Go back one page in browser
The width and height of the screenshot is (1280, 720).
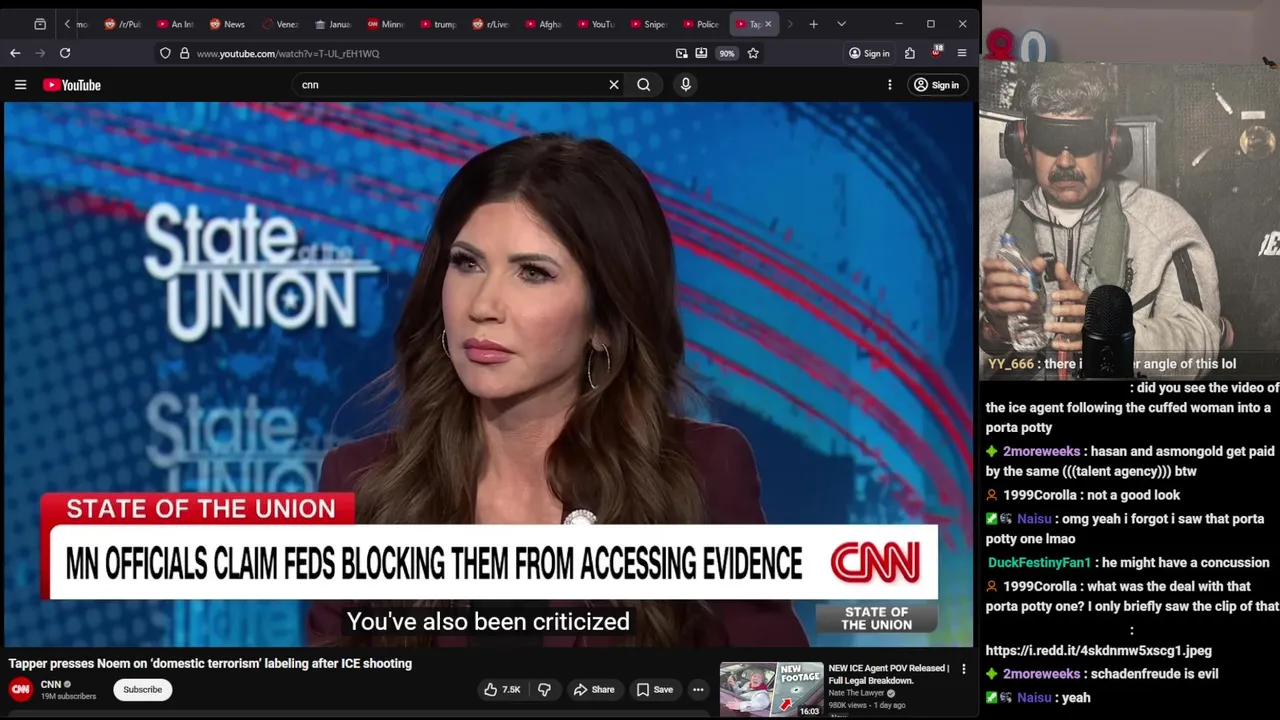[x=15, y=53]
